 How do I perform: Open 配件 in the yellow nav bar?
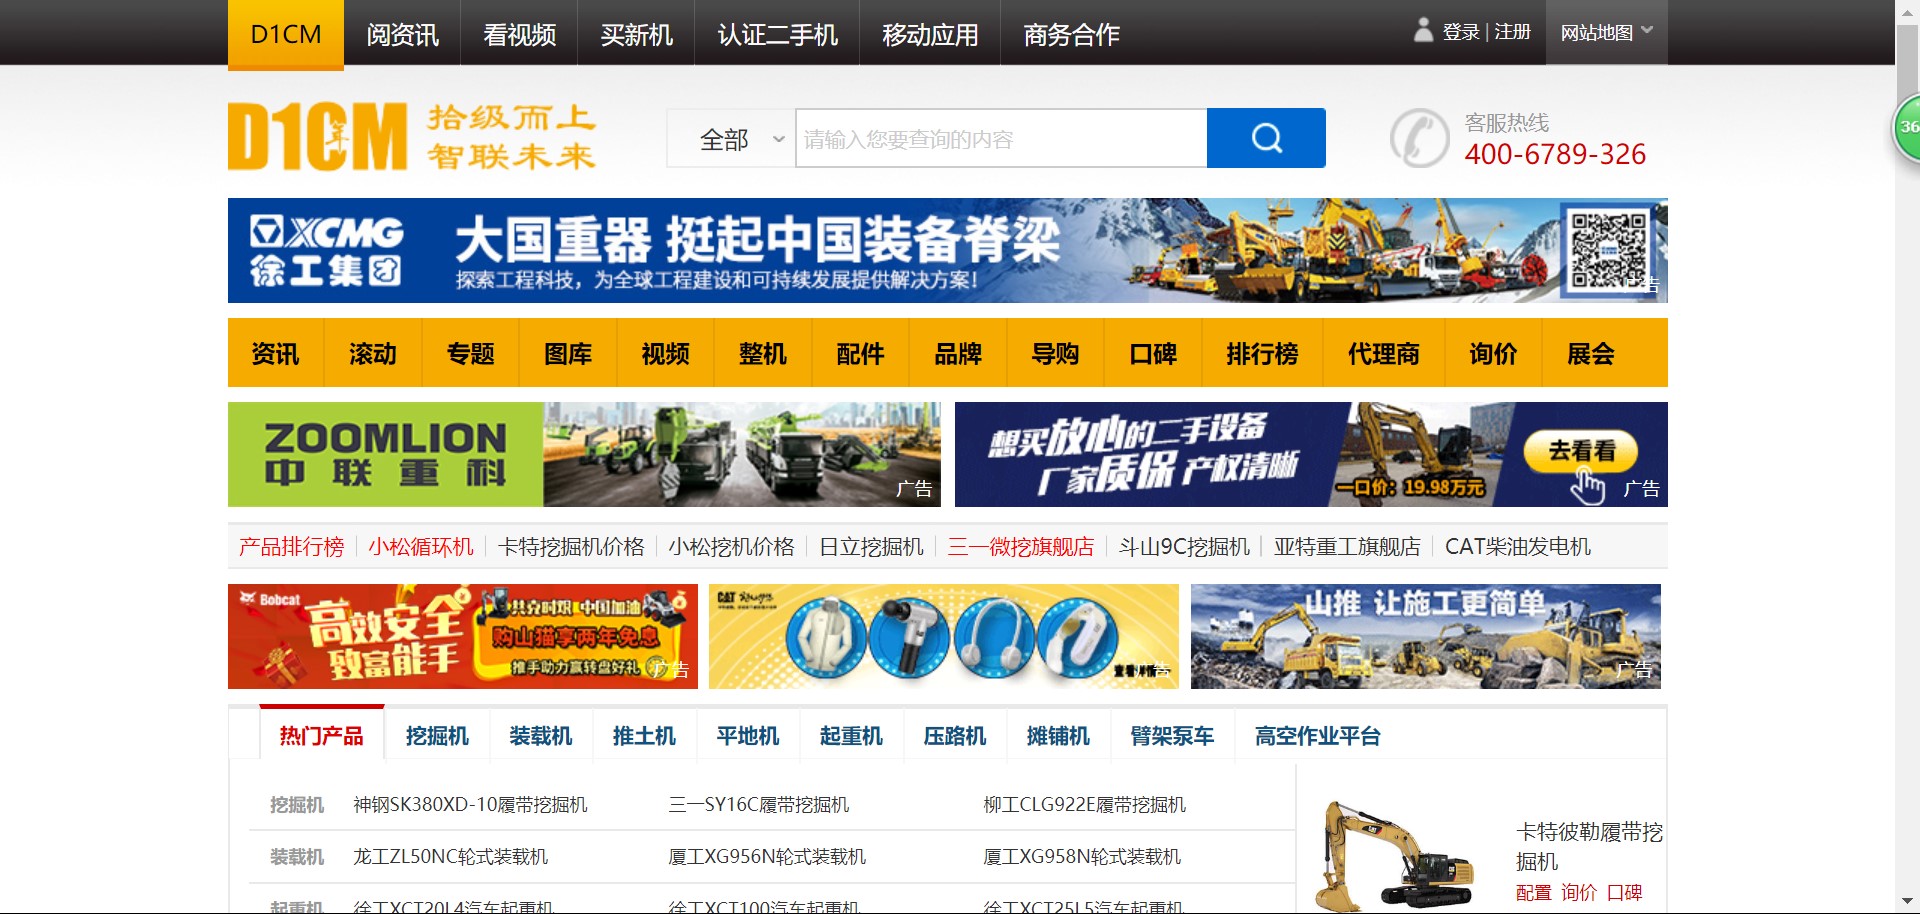[860, 353]
